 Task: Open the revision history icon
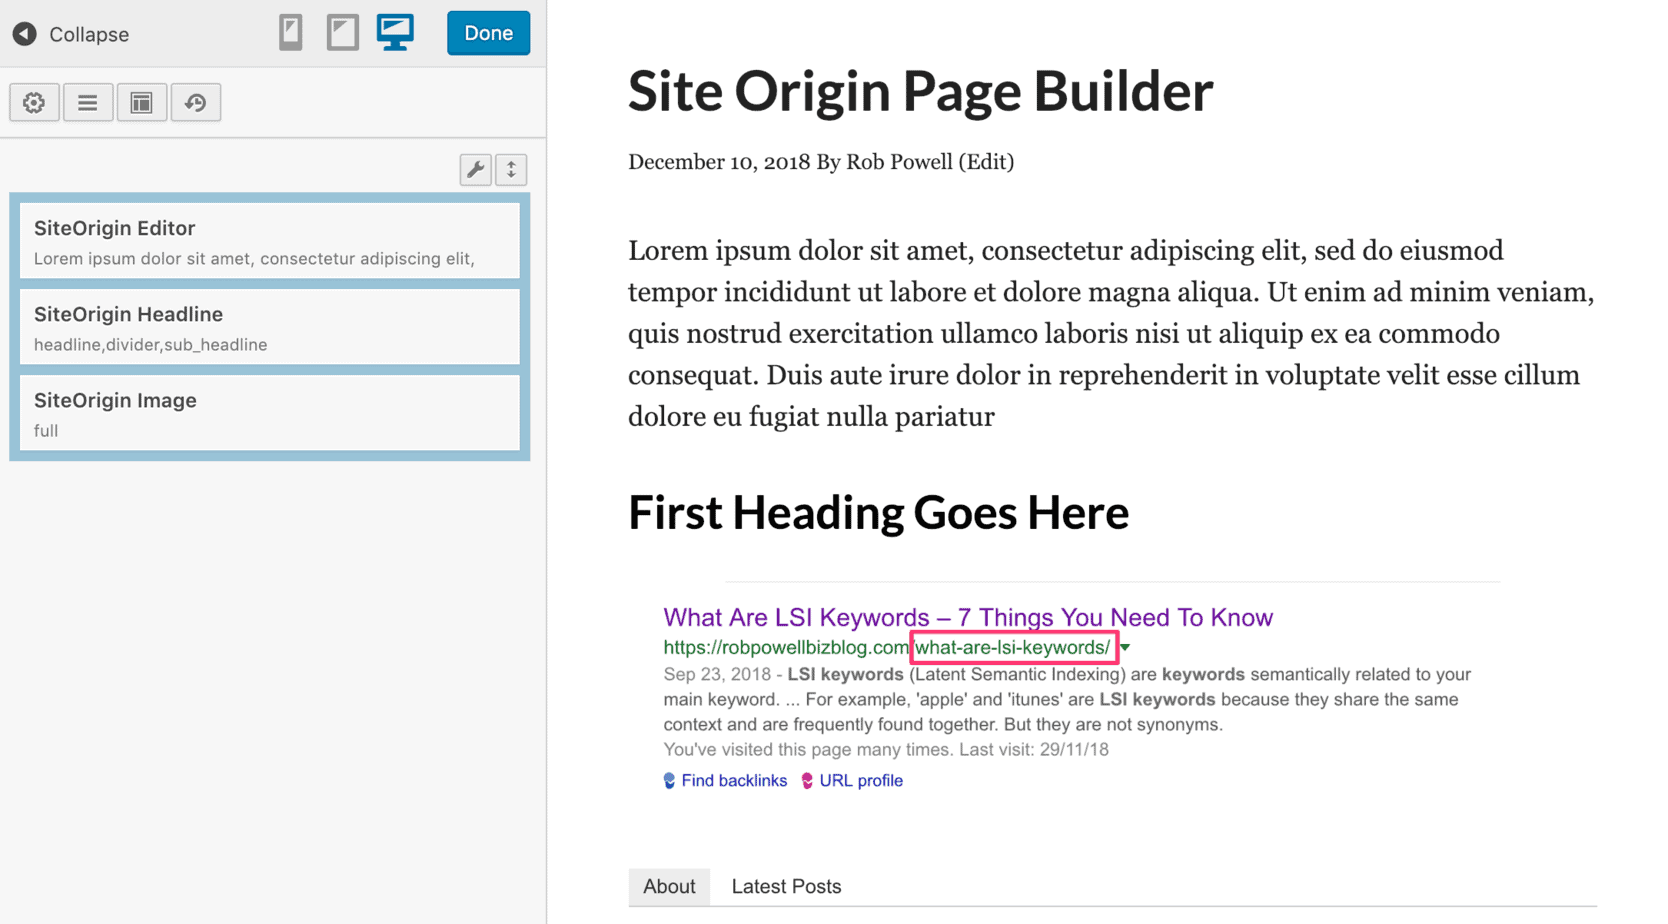196,102
